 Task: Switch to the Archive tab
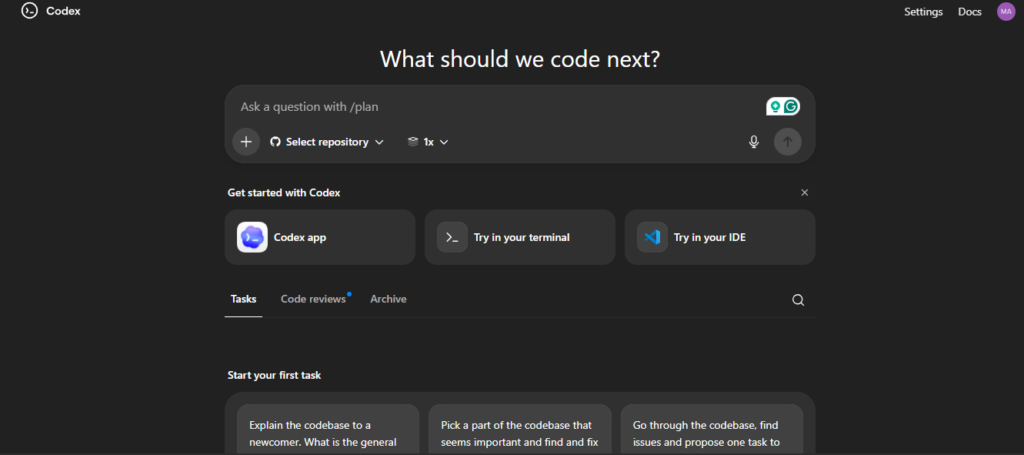pyautogui.click(x=389, y=299)
